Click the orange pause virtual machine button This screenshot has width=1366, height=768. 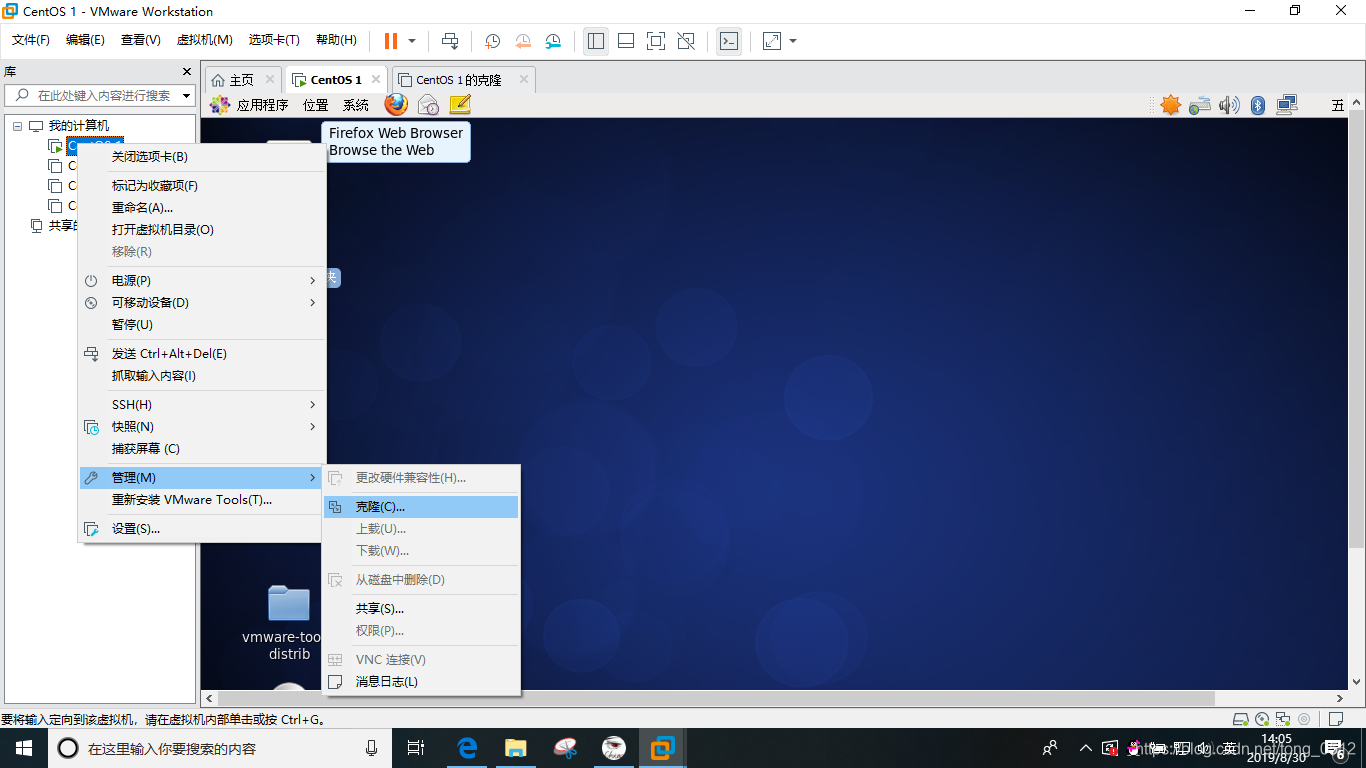390,41
